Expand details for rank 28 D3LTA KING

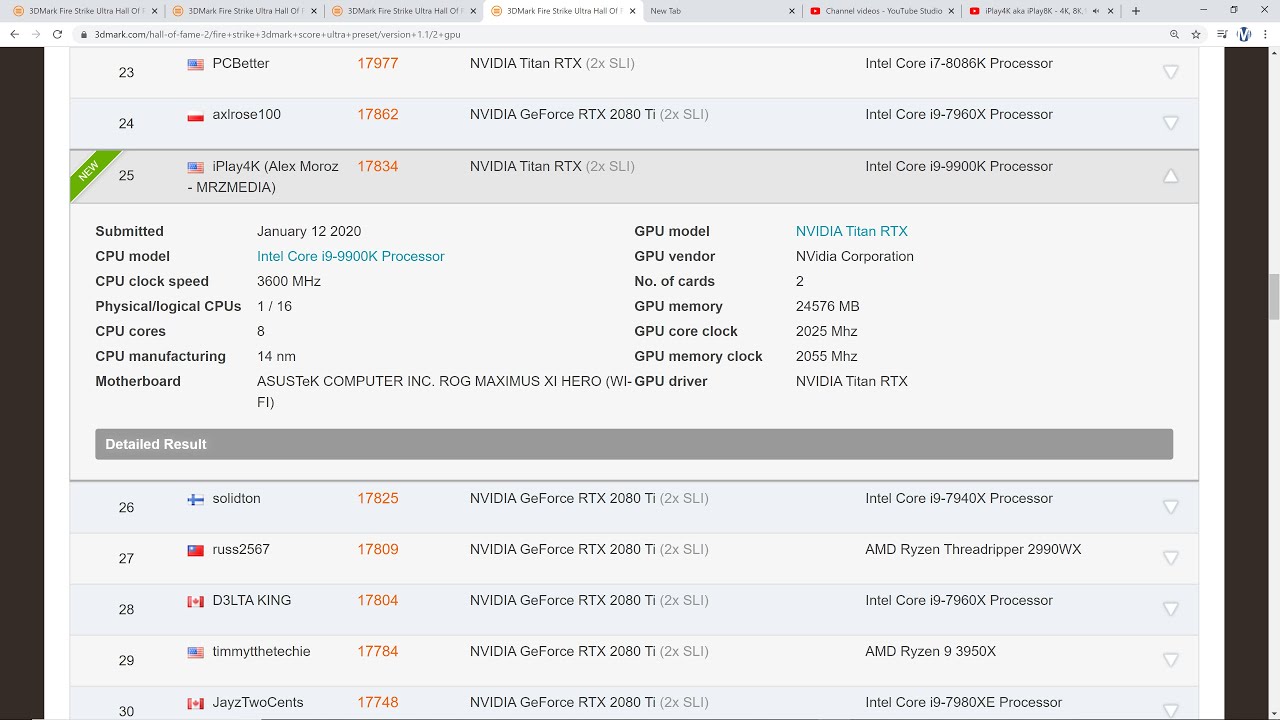point(1171,609)
